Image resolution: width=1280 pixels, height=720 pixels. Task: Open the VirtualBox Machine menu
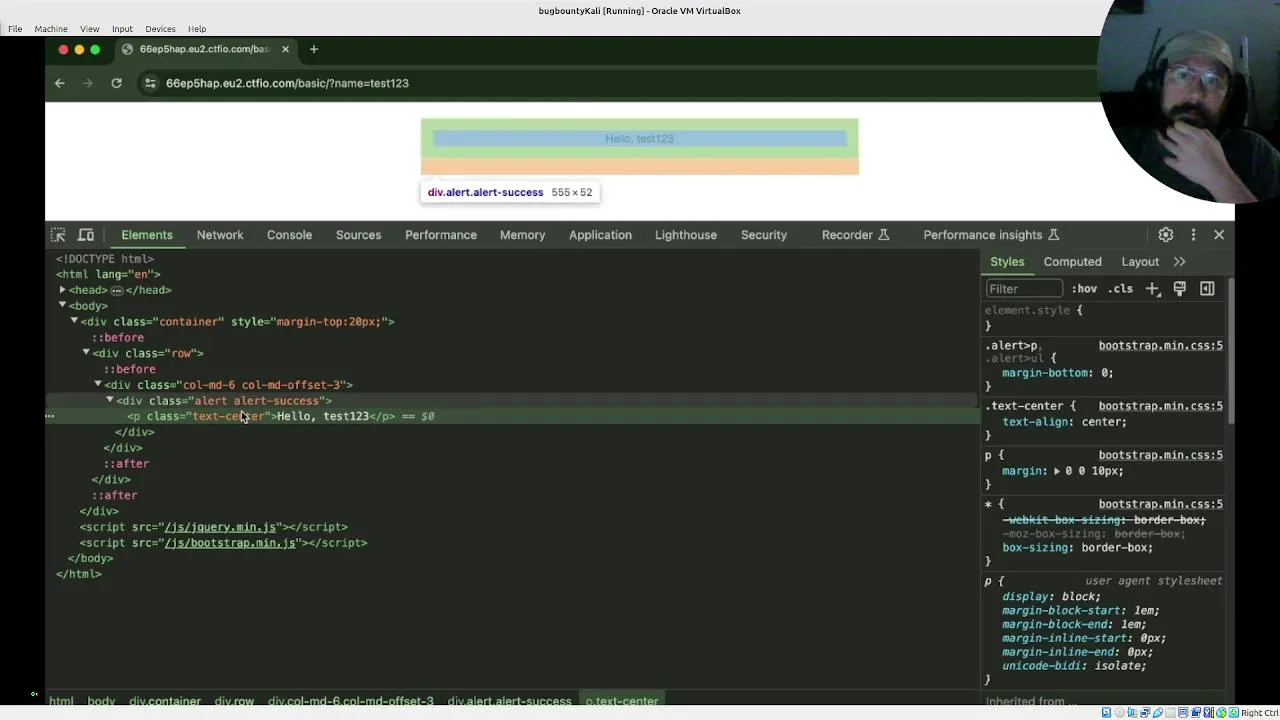[51, 29]
